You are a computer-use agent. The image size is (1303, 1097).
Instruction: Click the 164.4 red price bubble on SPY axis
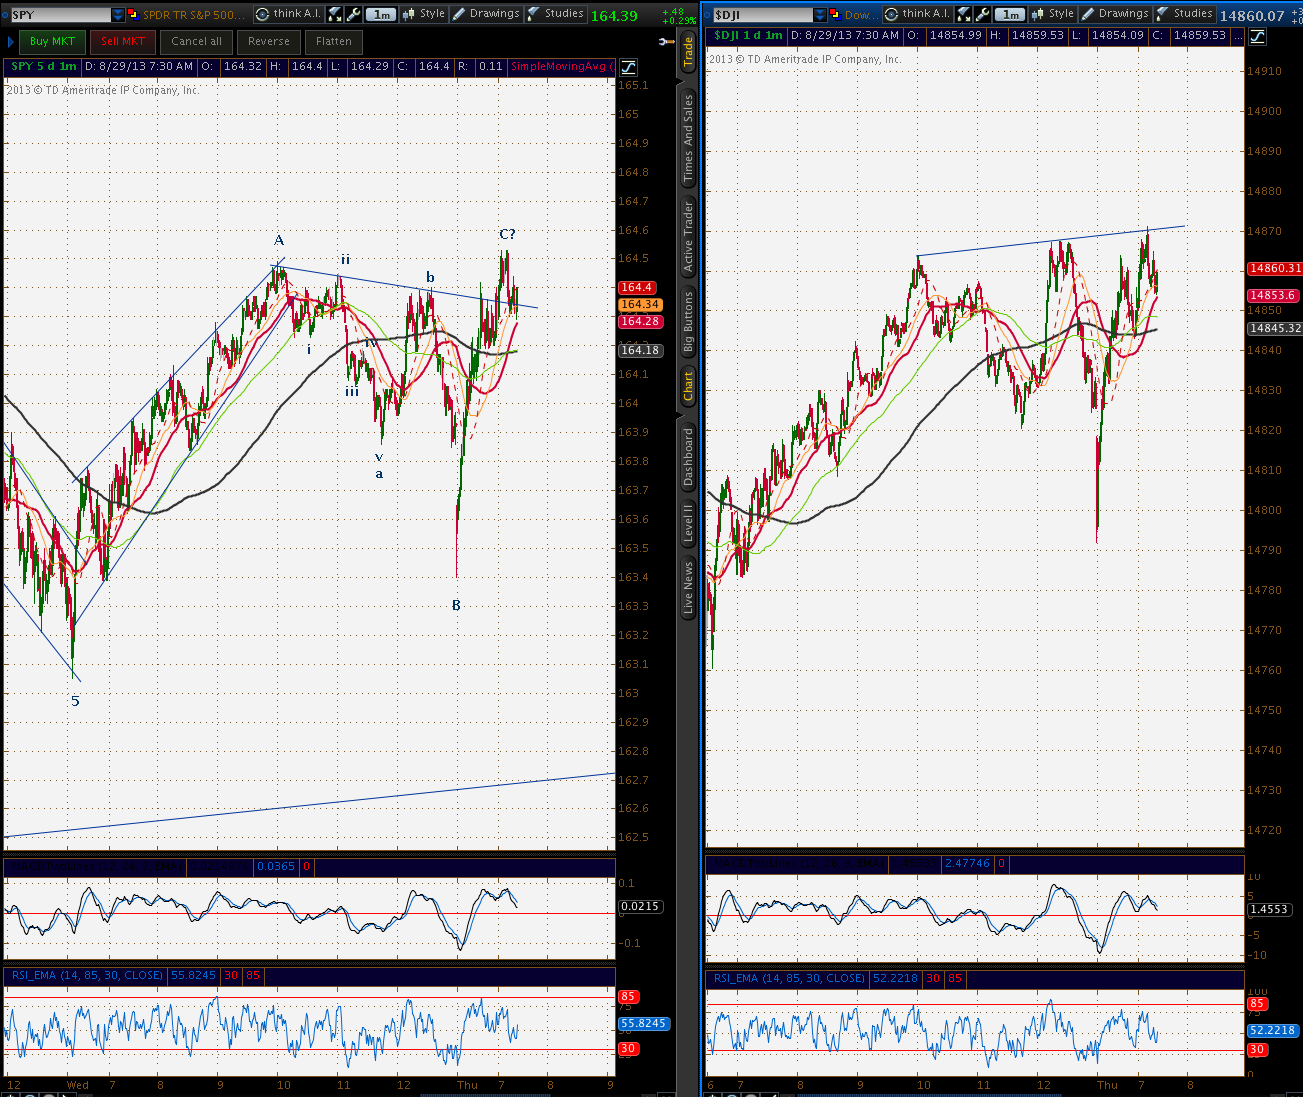click(x=637, y=288)
